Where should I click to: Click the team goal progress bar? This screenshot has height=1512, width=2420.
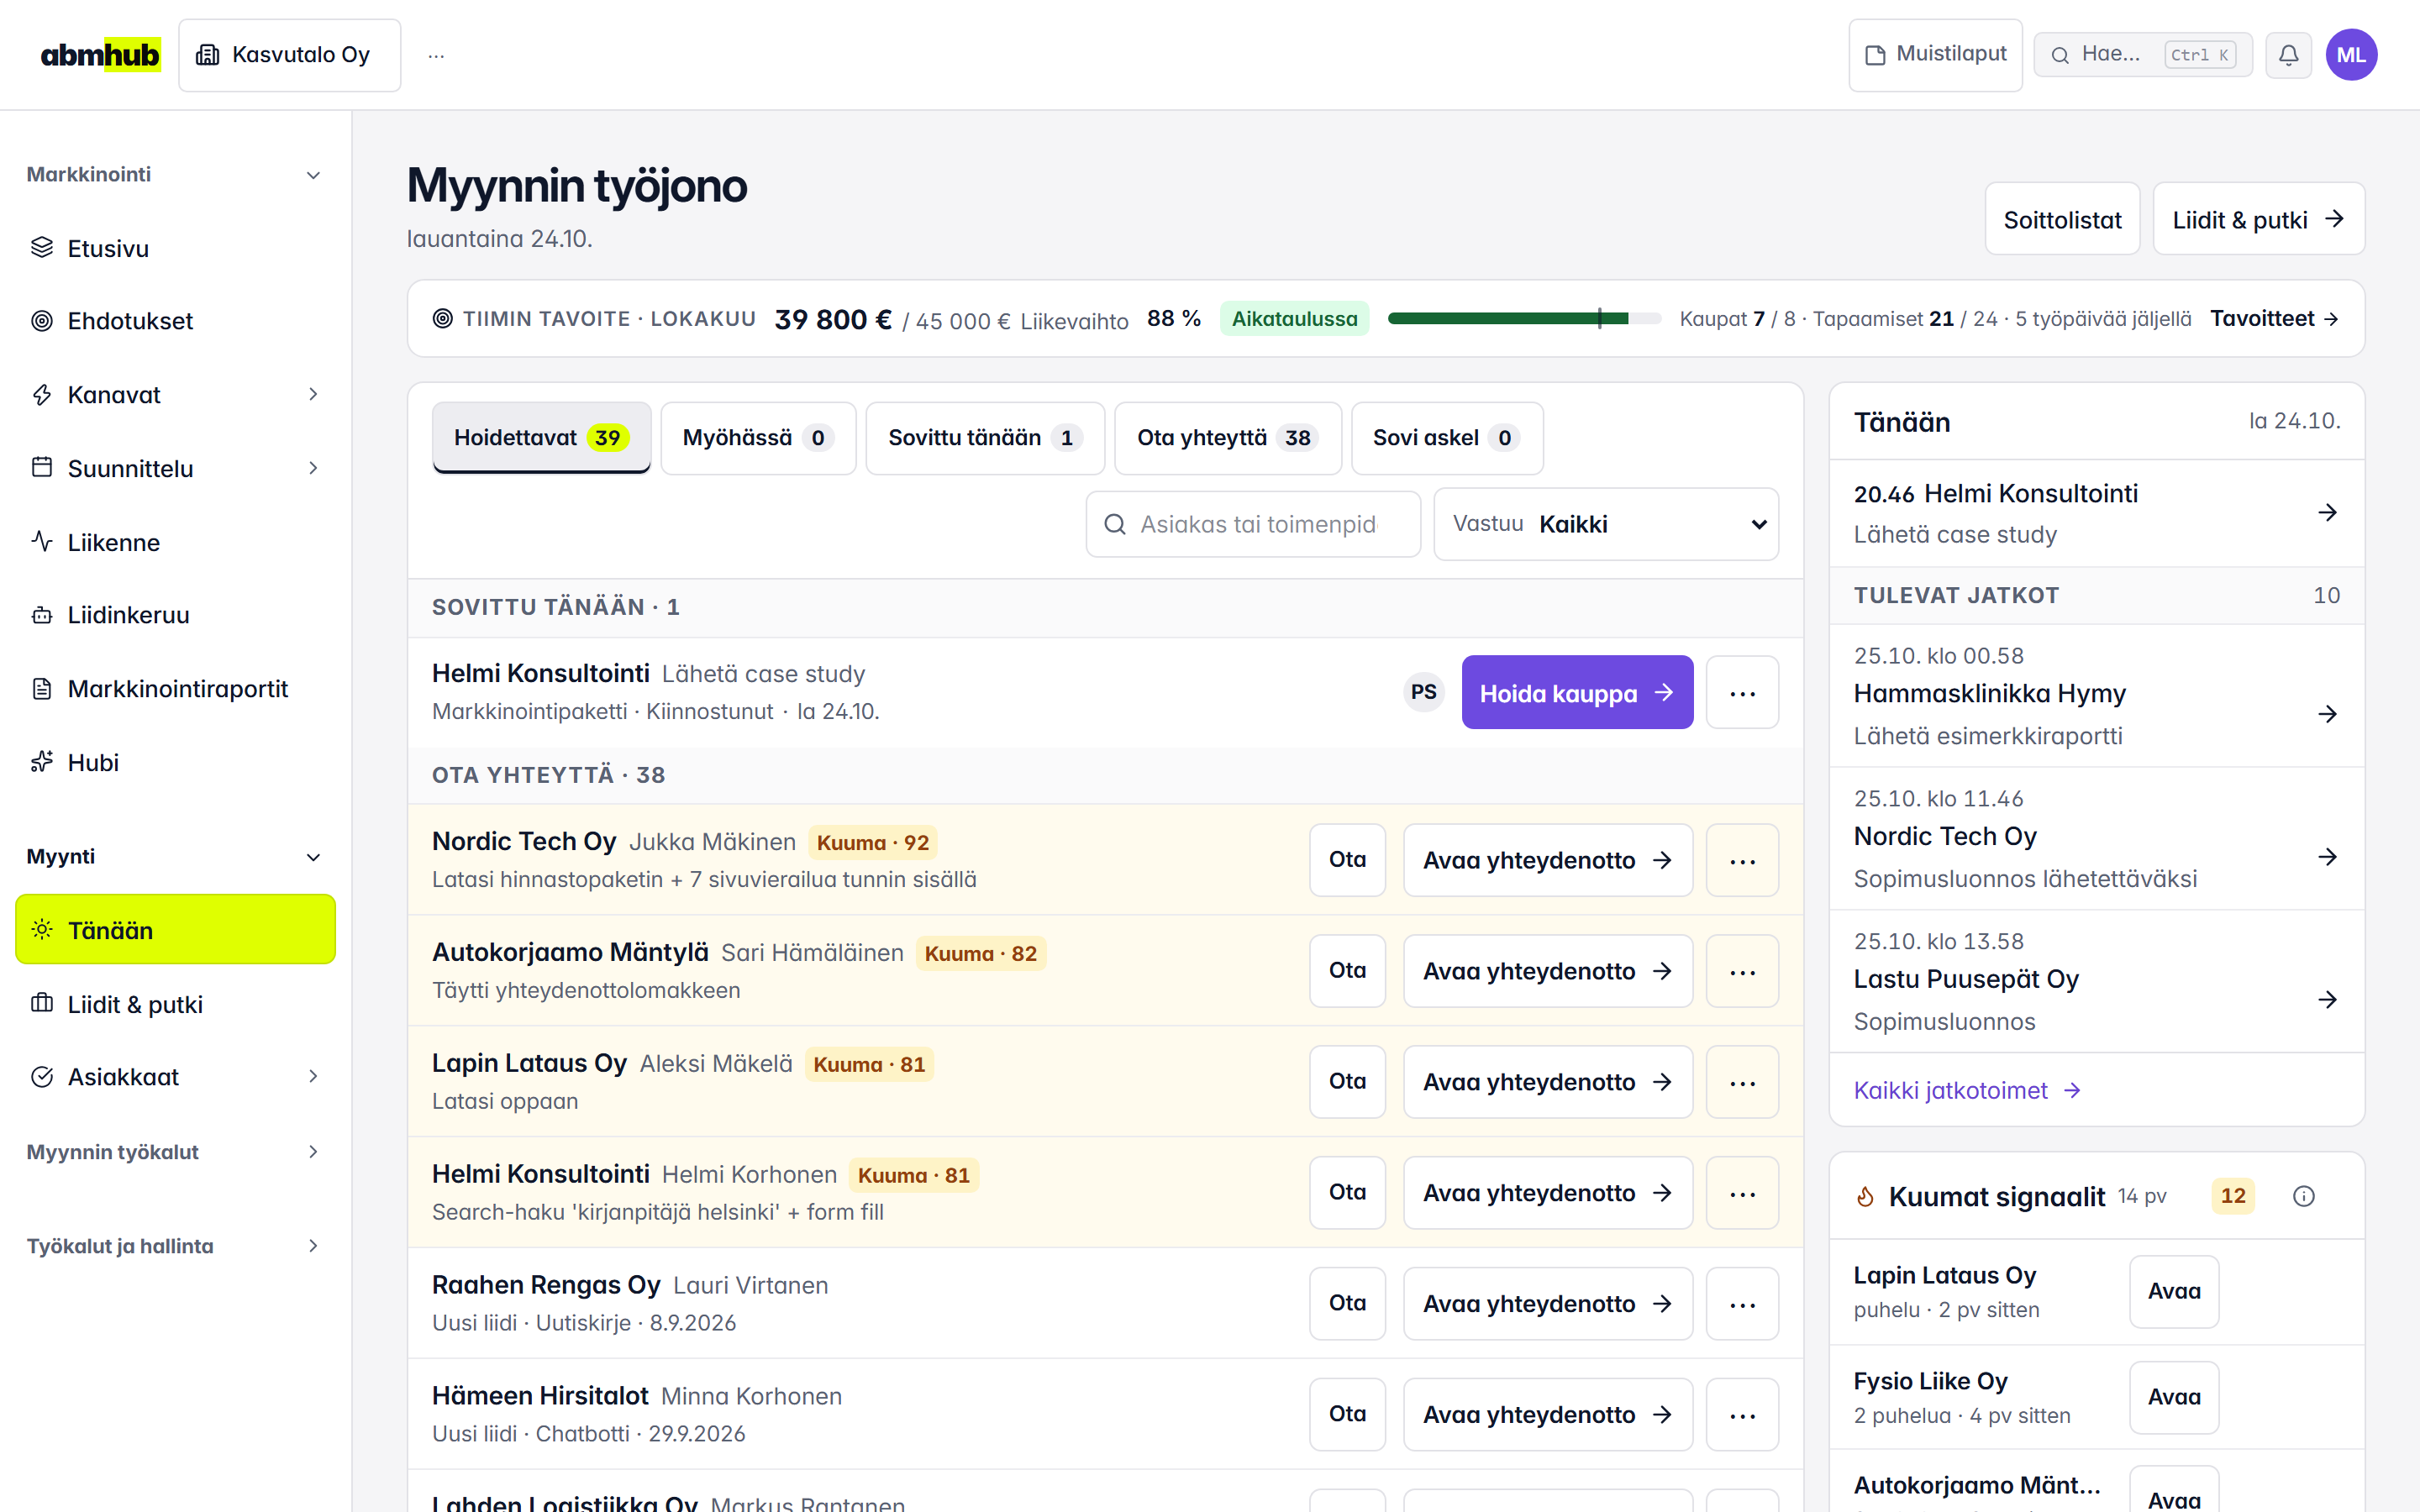tap(1524, 318)
